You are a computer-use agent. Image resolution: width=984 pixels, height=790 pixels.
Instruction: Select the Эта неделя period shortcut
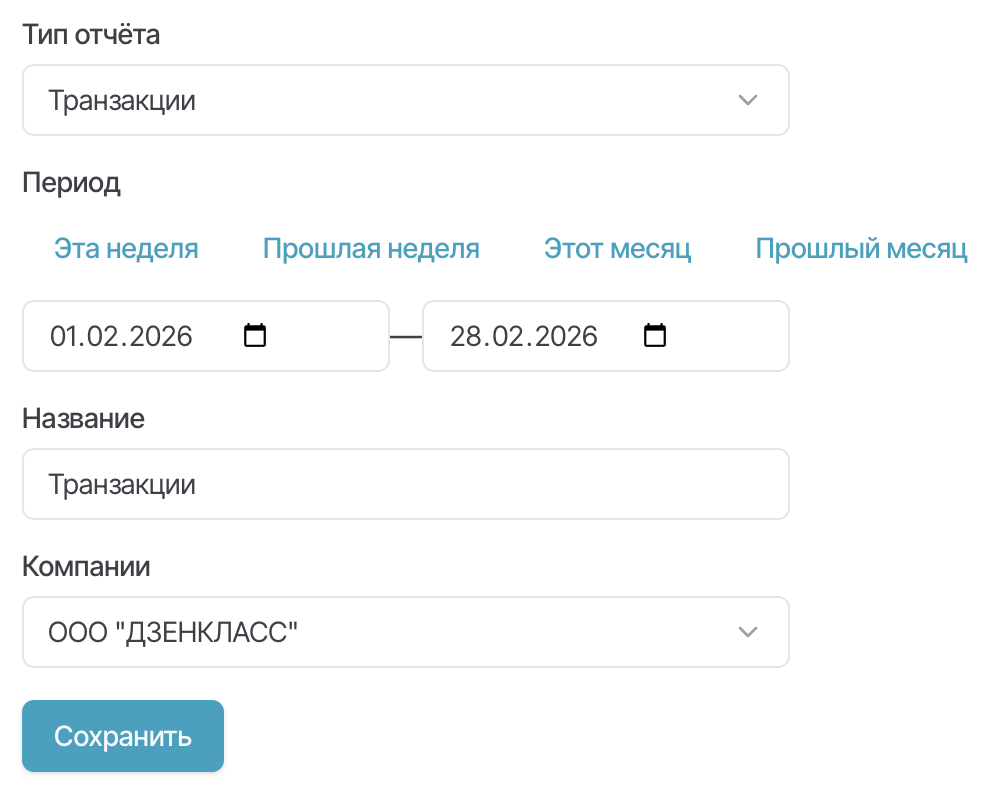(126, 248)
